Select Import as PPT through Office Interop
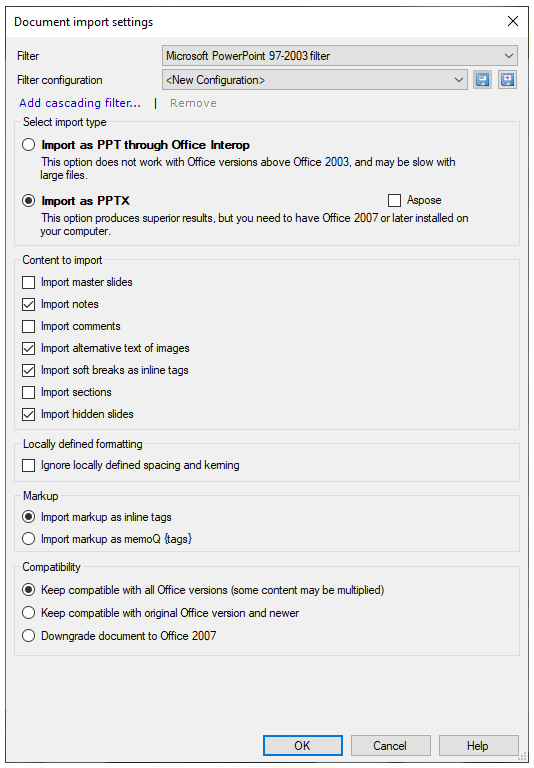Screen dimensions: 534x768 pos(29,145)
